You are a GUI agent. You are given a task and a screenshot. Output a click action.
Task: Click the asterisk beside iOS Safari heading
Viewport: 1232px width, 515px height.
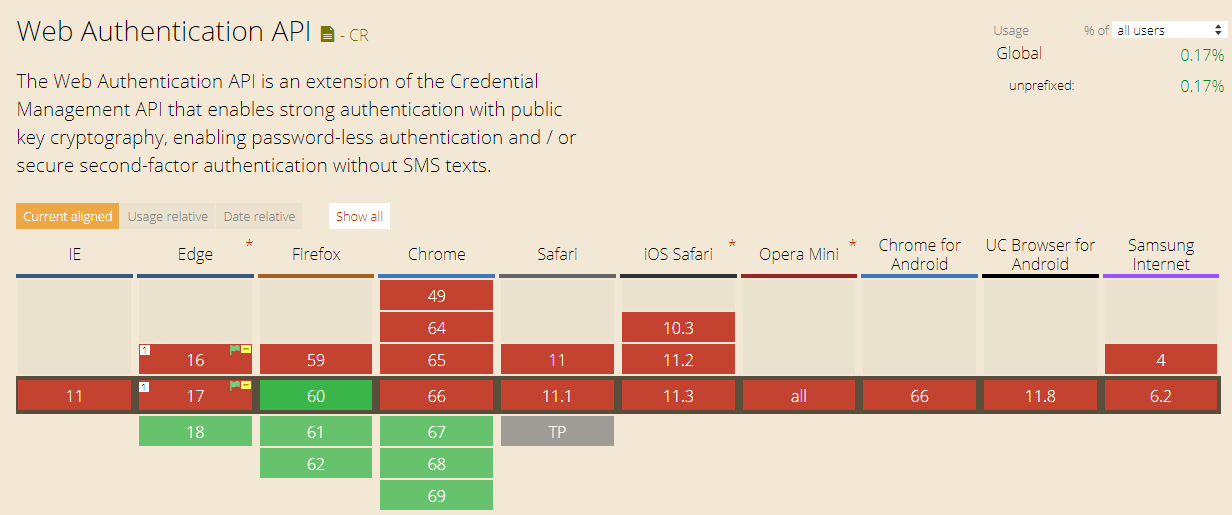732,244
